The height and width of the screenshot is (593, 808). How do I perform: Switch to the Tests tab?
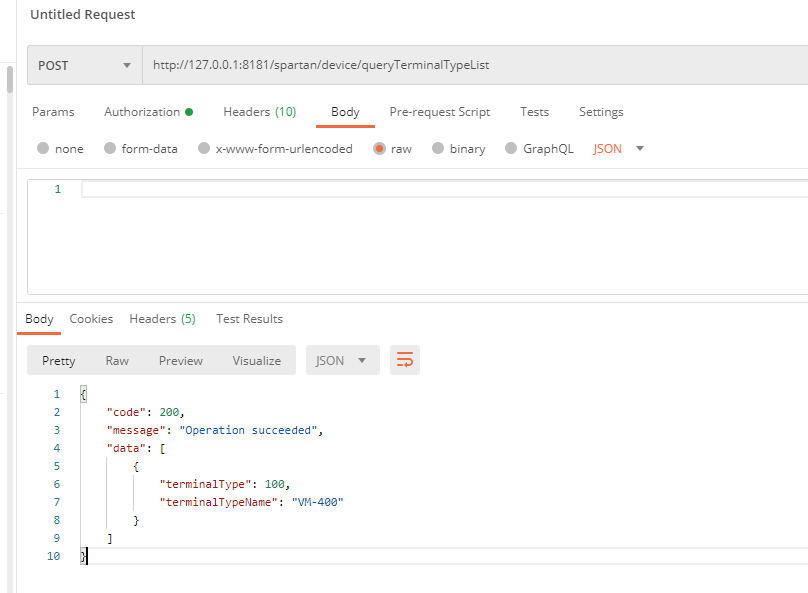click(x=534, y=112)
